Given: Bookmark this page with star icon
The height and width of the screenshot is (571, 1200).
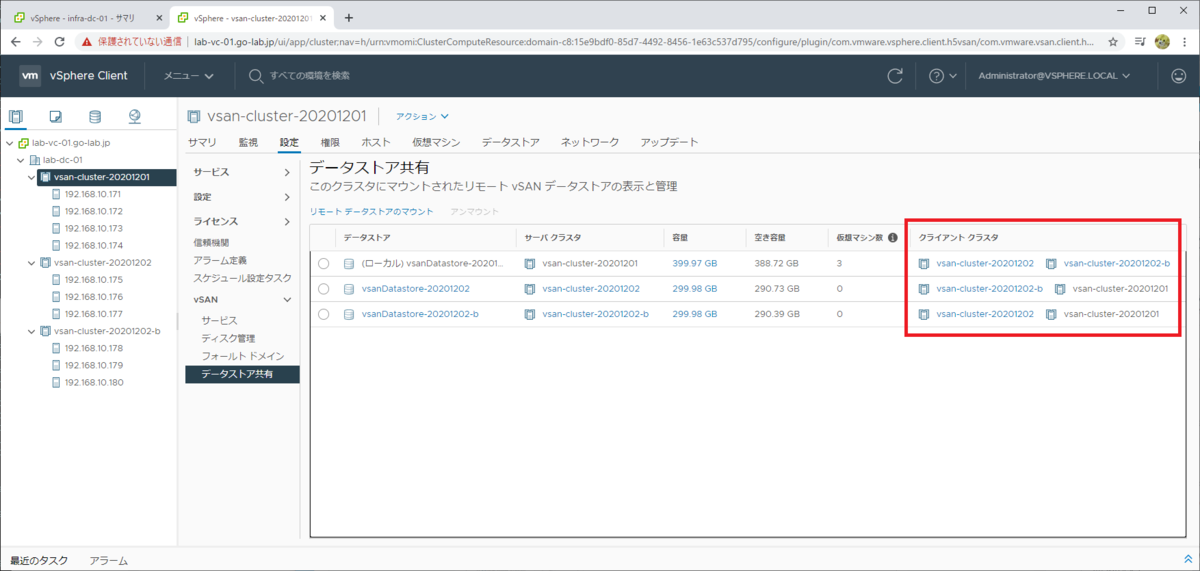Looking at the screenshot, I should pos(1112,41).
